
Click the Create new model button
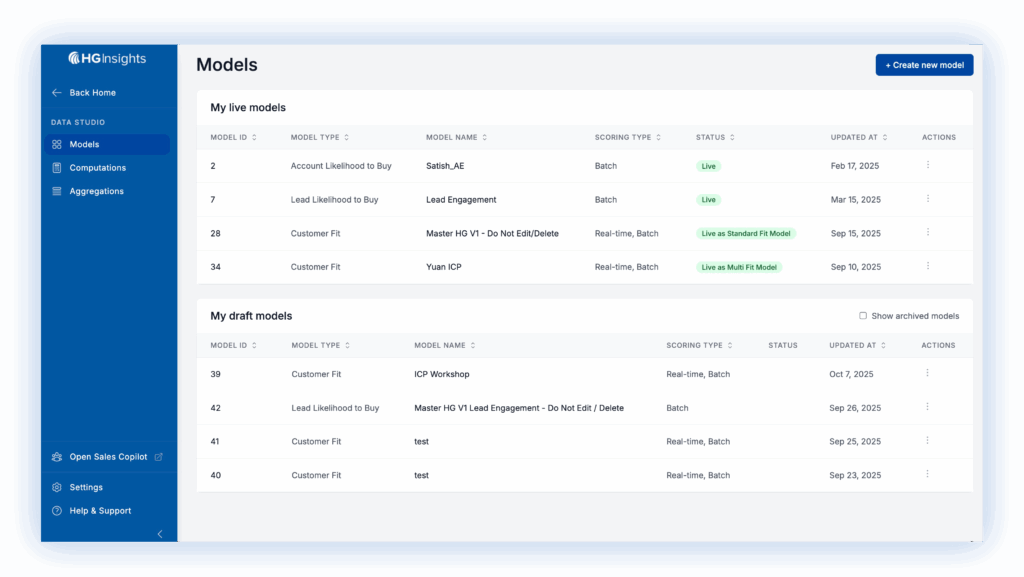pos(924,64)
